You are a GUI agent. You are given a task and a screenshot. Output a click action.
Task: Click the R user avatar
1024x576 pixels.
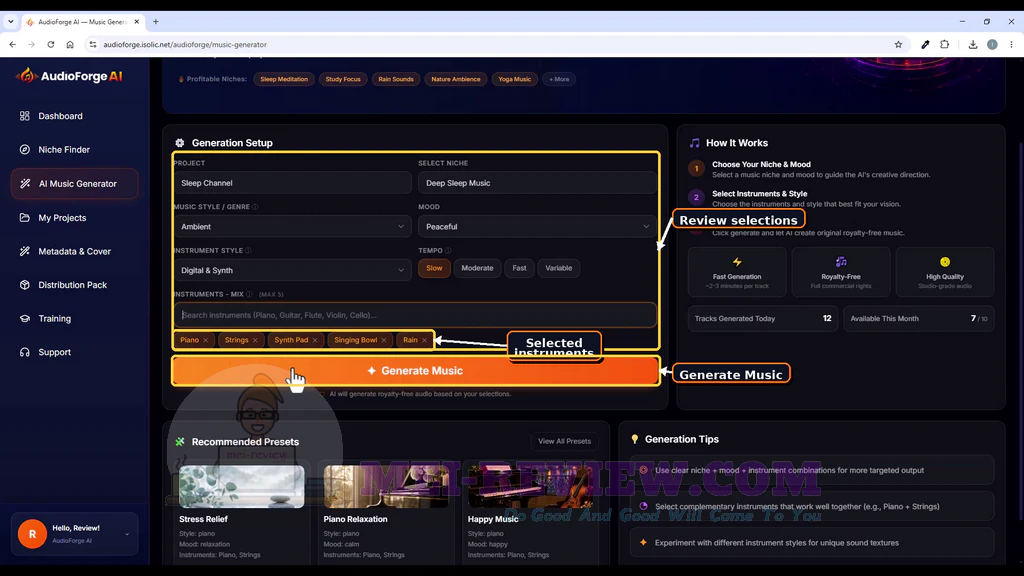(x=32, y=534)
